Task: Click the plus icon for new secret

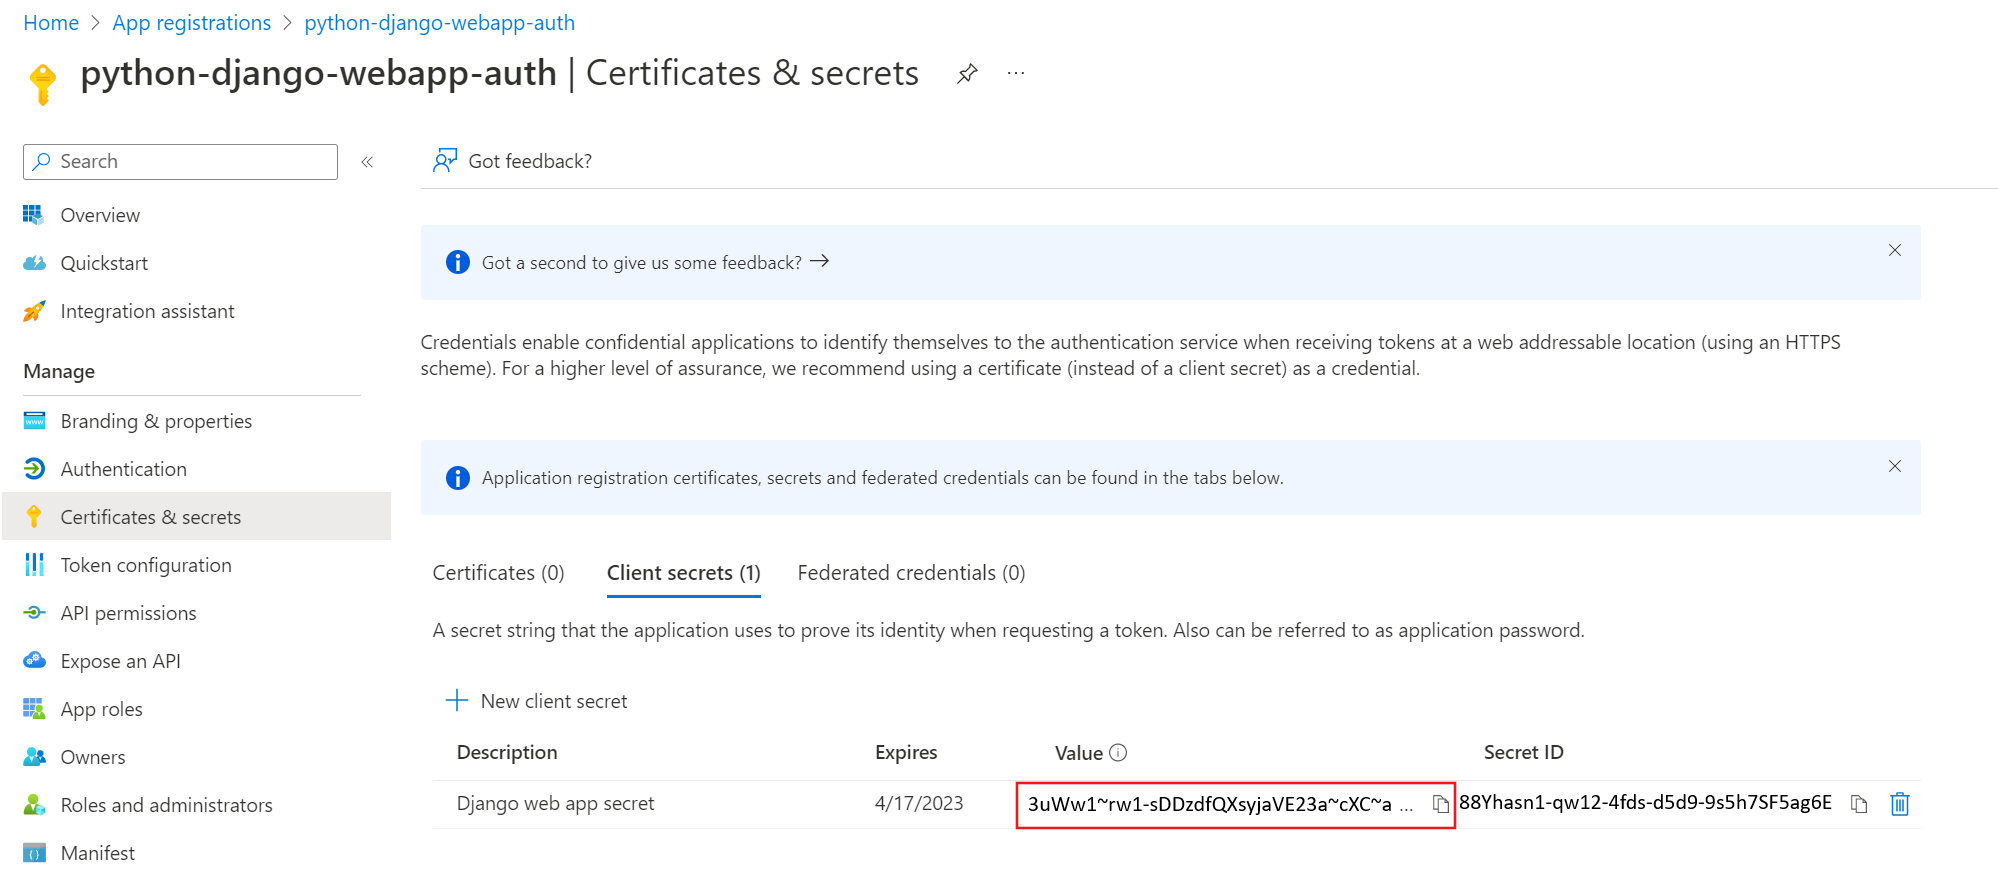Action: [456, 700]
